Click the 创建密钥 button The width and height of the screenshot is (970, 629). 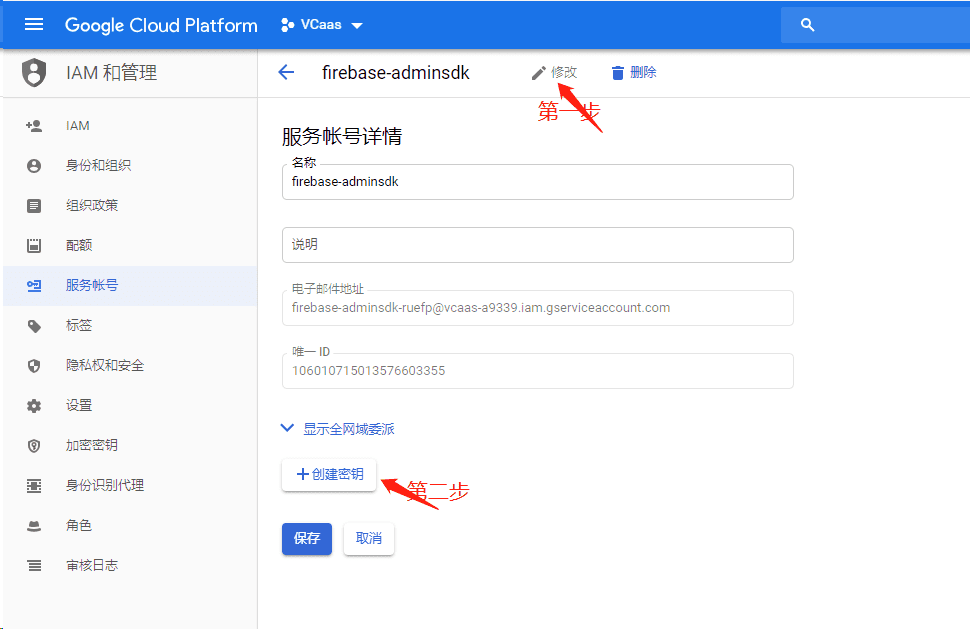(x=329, y=475)
